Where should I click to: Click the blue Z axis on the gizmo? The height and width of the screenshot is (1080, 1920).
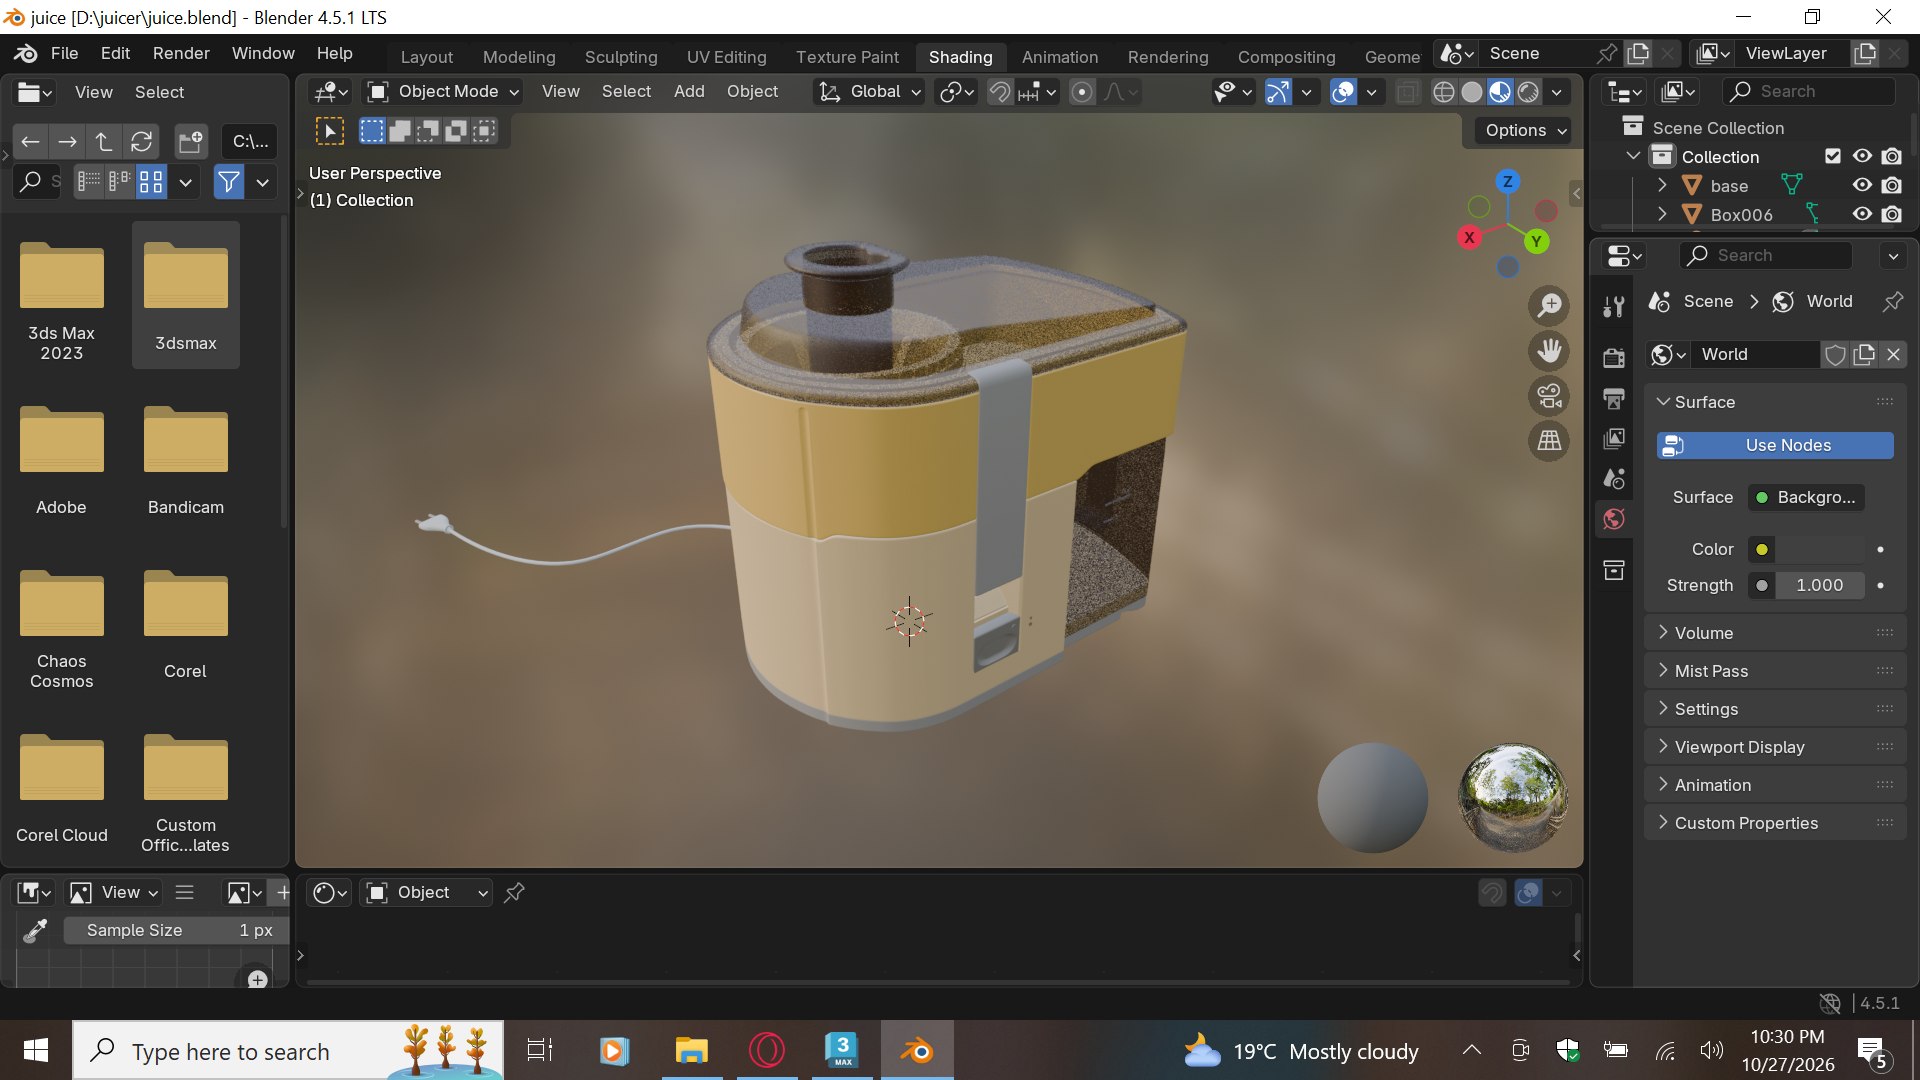pos(1507,181)
